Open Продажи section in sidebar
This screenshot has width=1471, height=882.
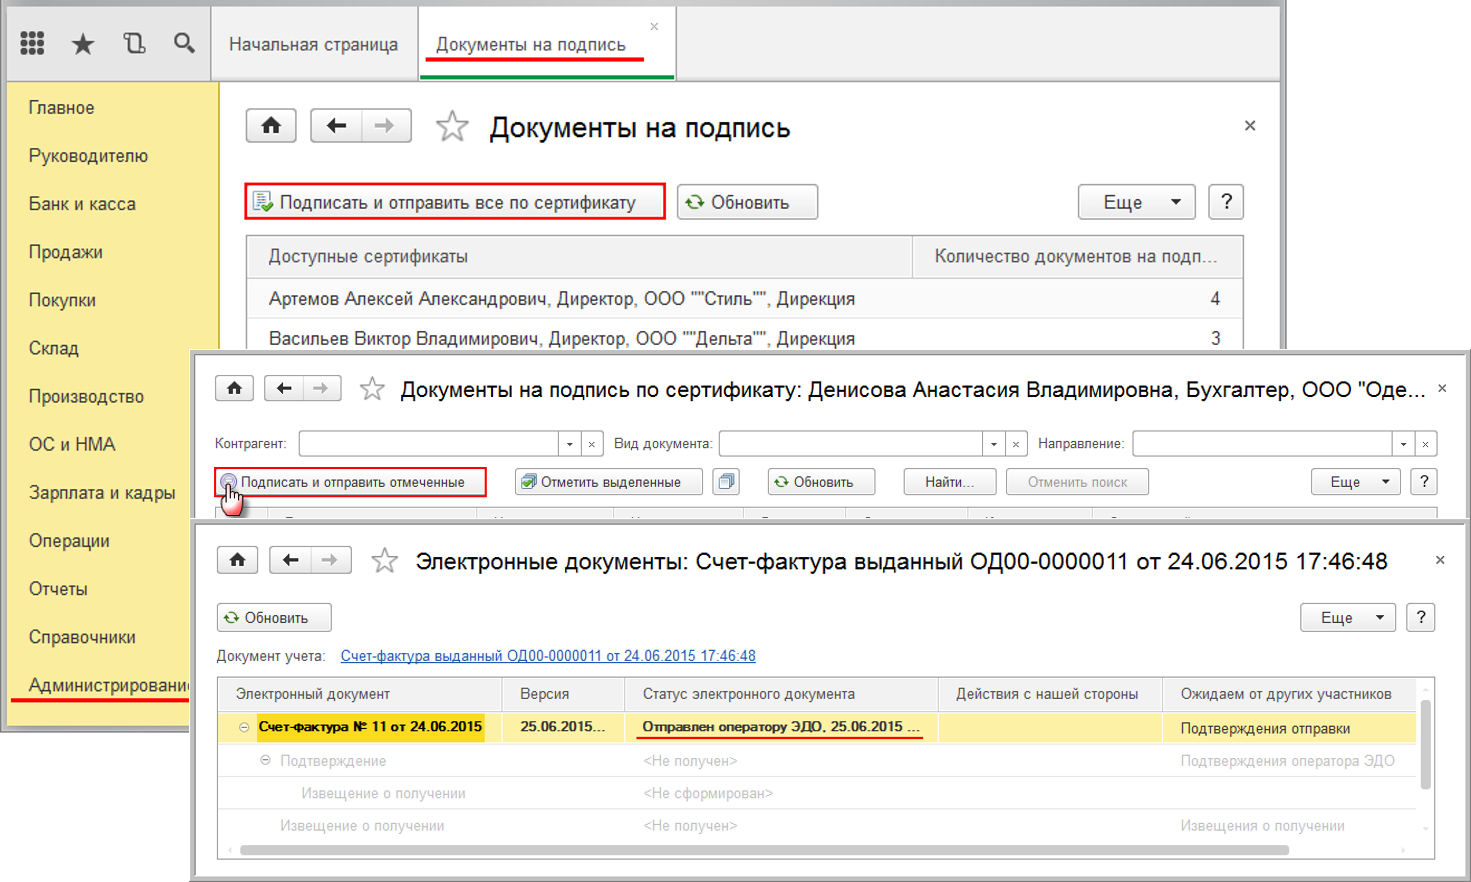[x=66, y=252]
